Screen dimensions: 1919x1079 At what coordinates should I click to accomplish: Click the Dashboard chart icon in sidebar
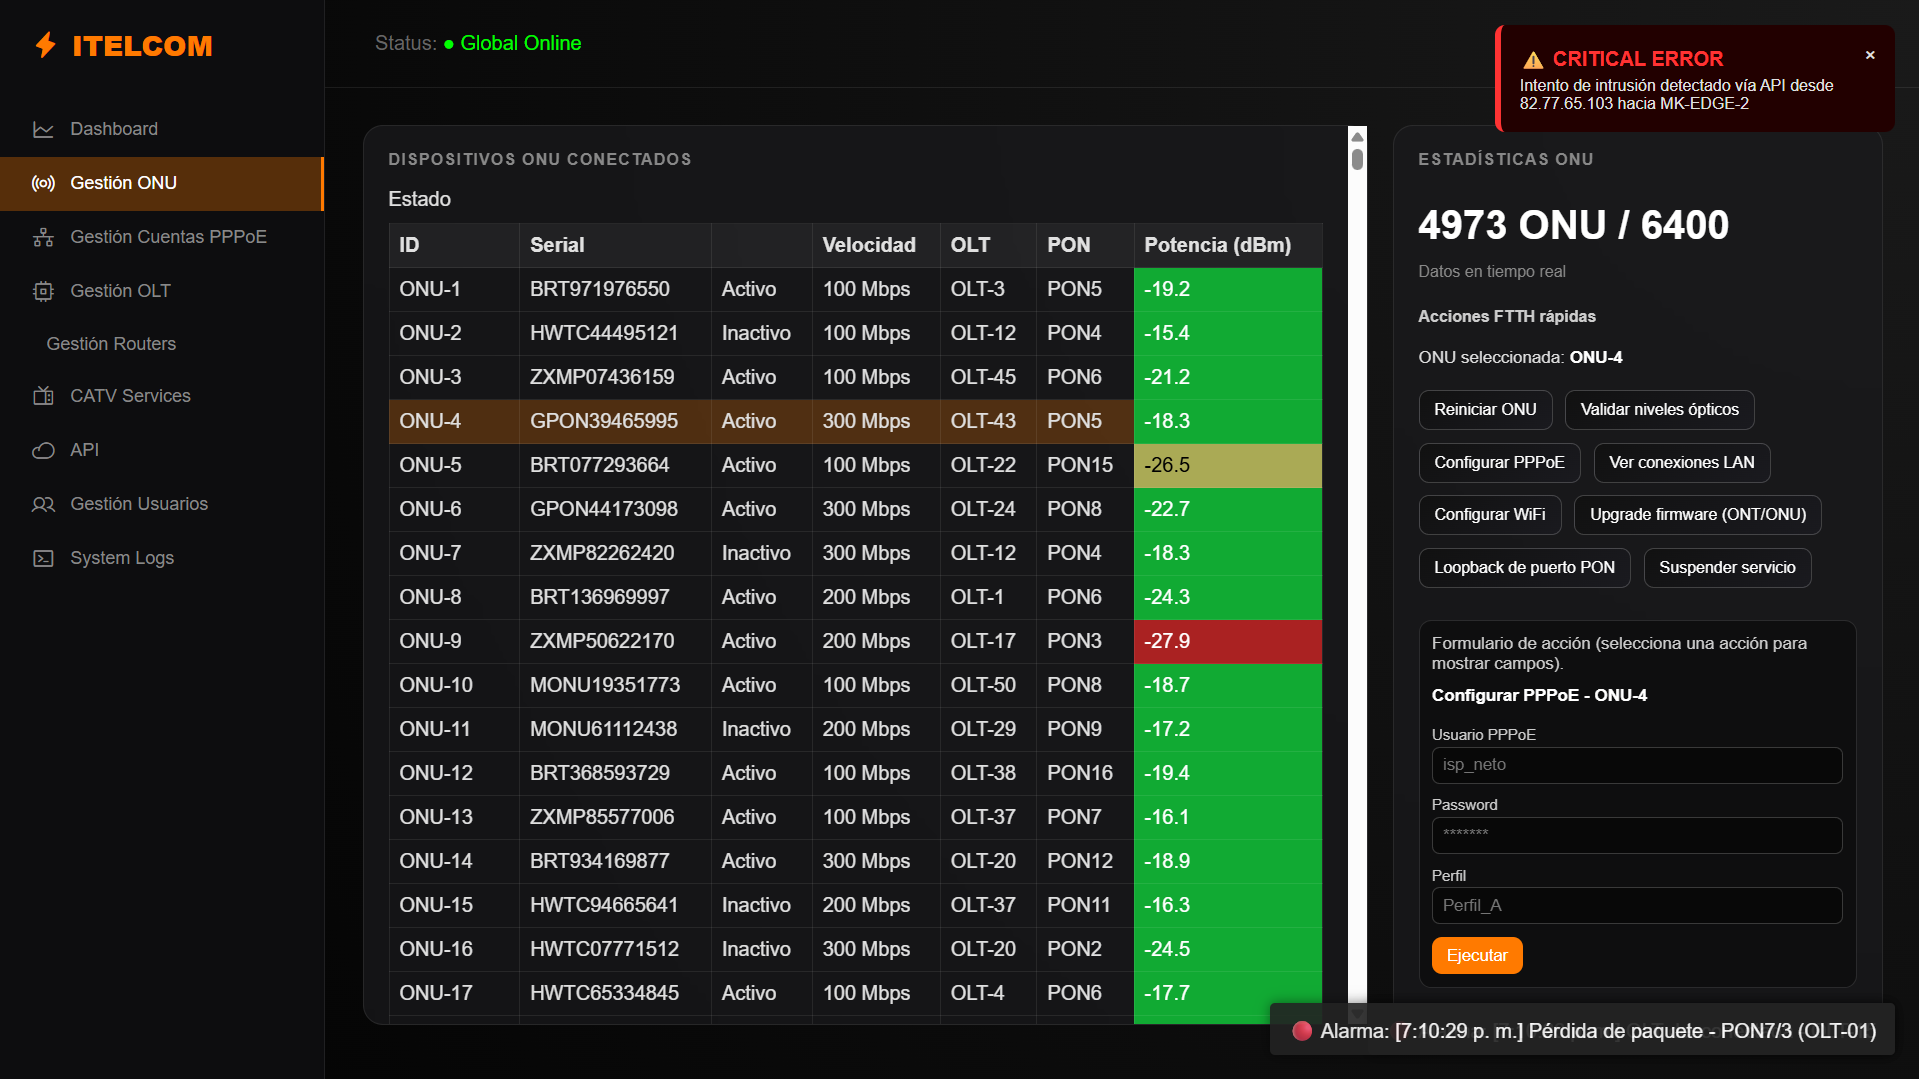(x=43, y=129)
